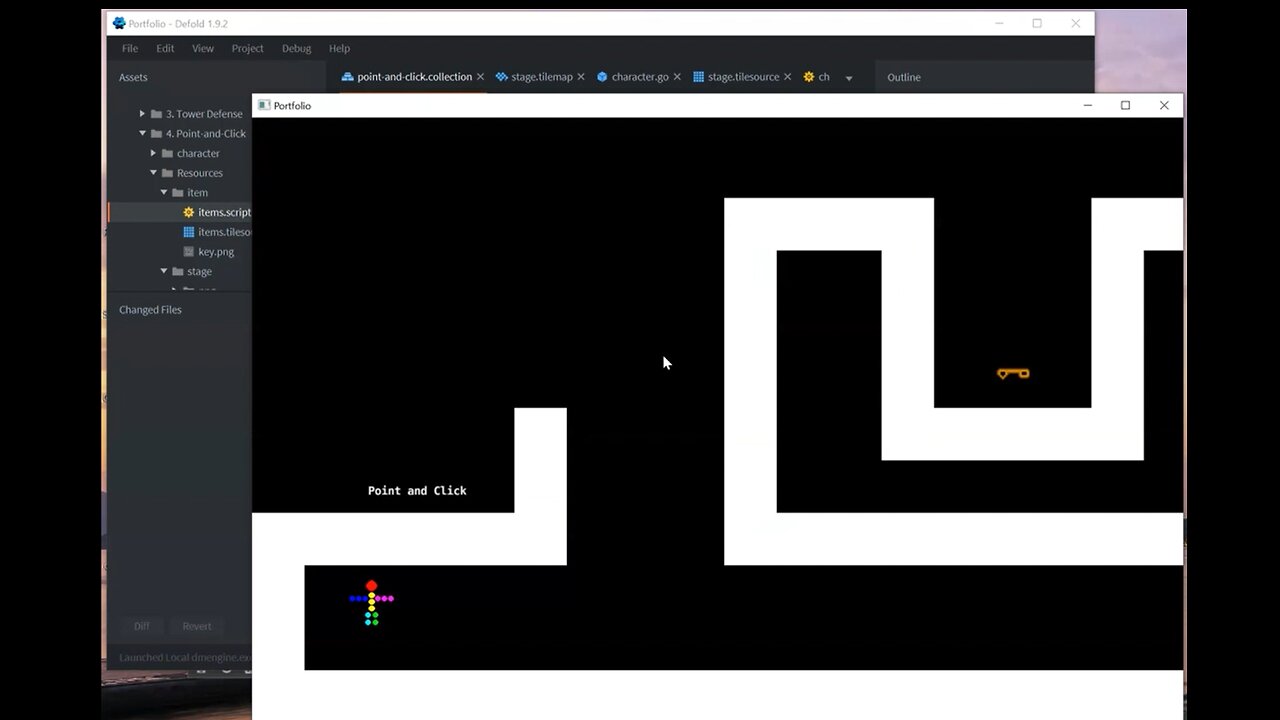The height and width of the screenshot is (720, 1280).
Task: Click the gear icon on the 'ch' tab
Action: click(x=808, y=77)
